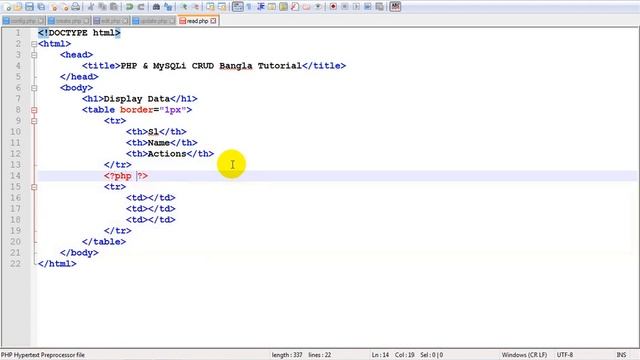Image resolution: width=640 pixels, height=360 pixels.
Task: Open Find dialog with binoculars icon
Action: click(156, 7)
